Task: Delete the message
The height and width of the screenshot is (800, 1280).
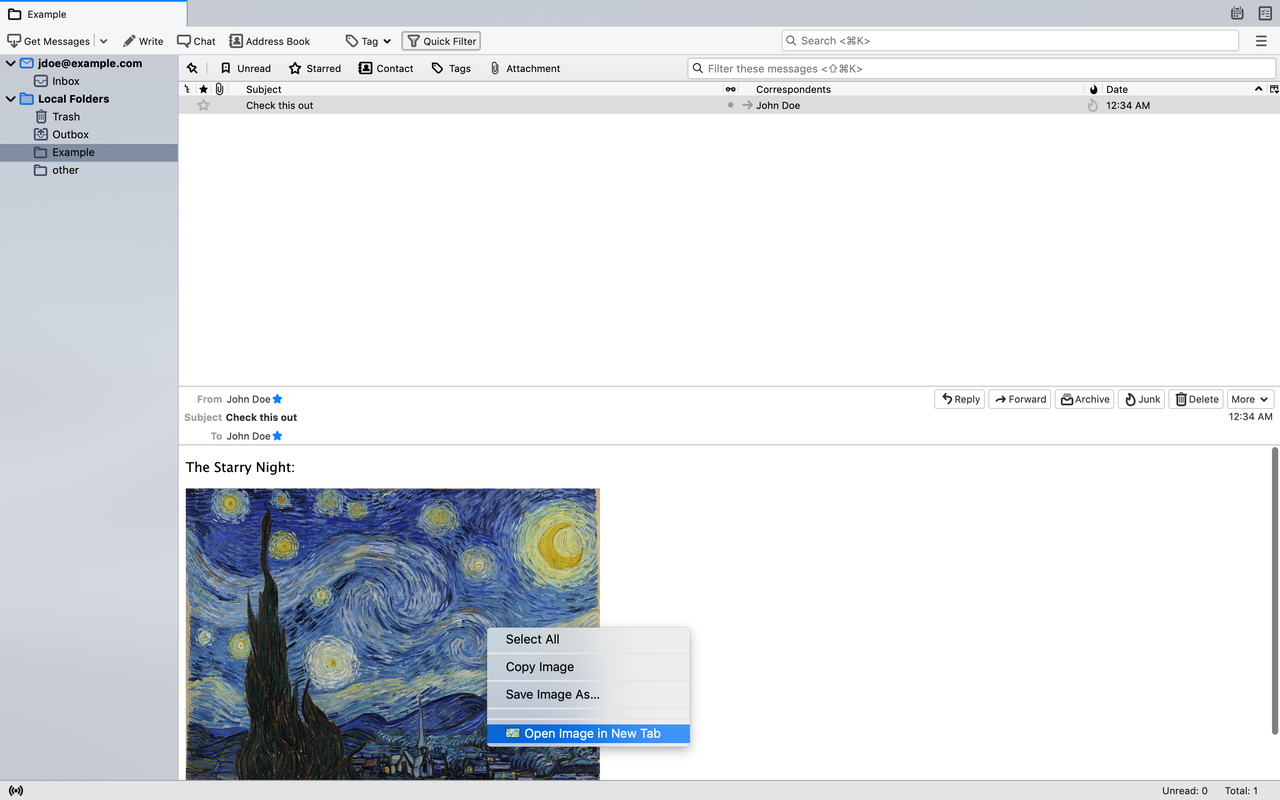Action: coord(1196,399)
